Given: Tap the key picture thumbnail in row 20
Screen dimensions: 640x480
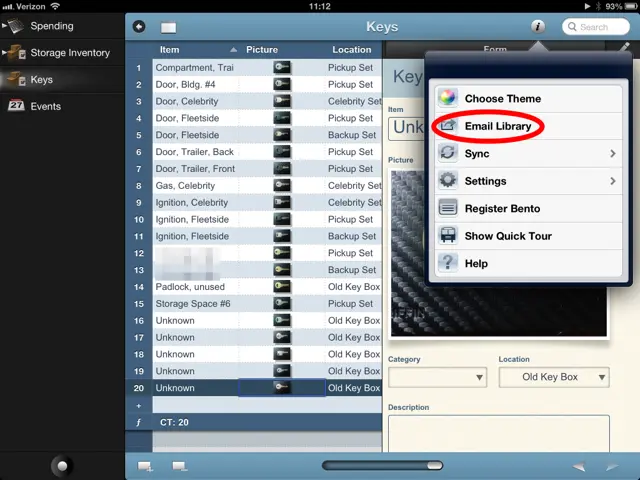Looking at the screenshot, I should click(x=282, y=388).
